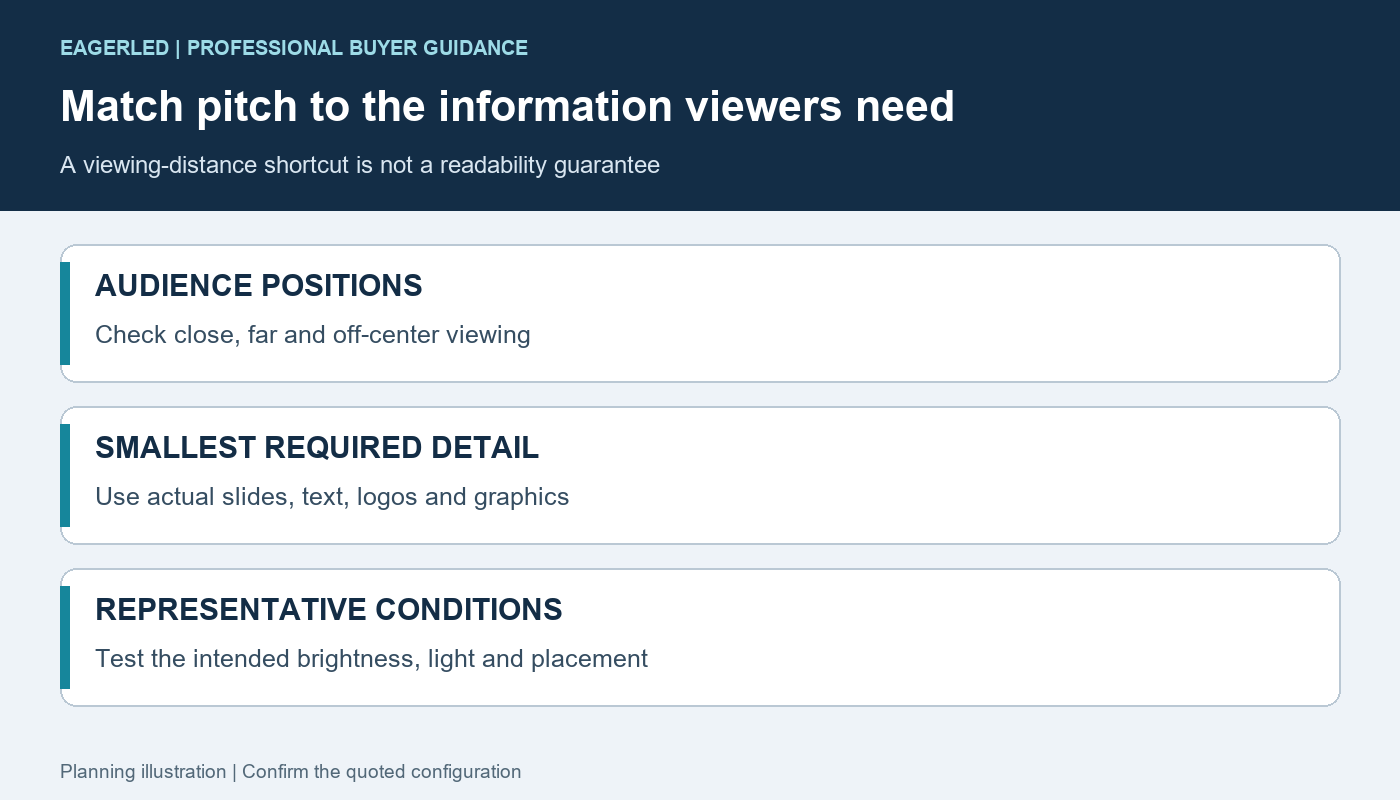Select the title Match pitch to the information viewers need
Image resolution: width=1400 pixels, height=800 pixels.
507,106
